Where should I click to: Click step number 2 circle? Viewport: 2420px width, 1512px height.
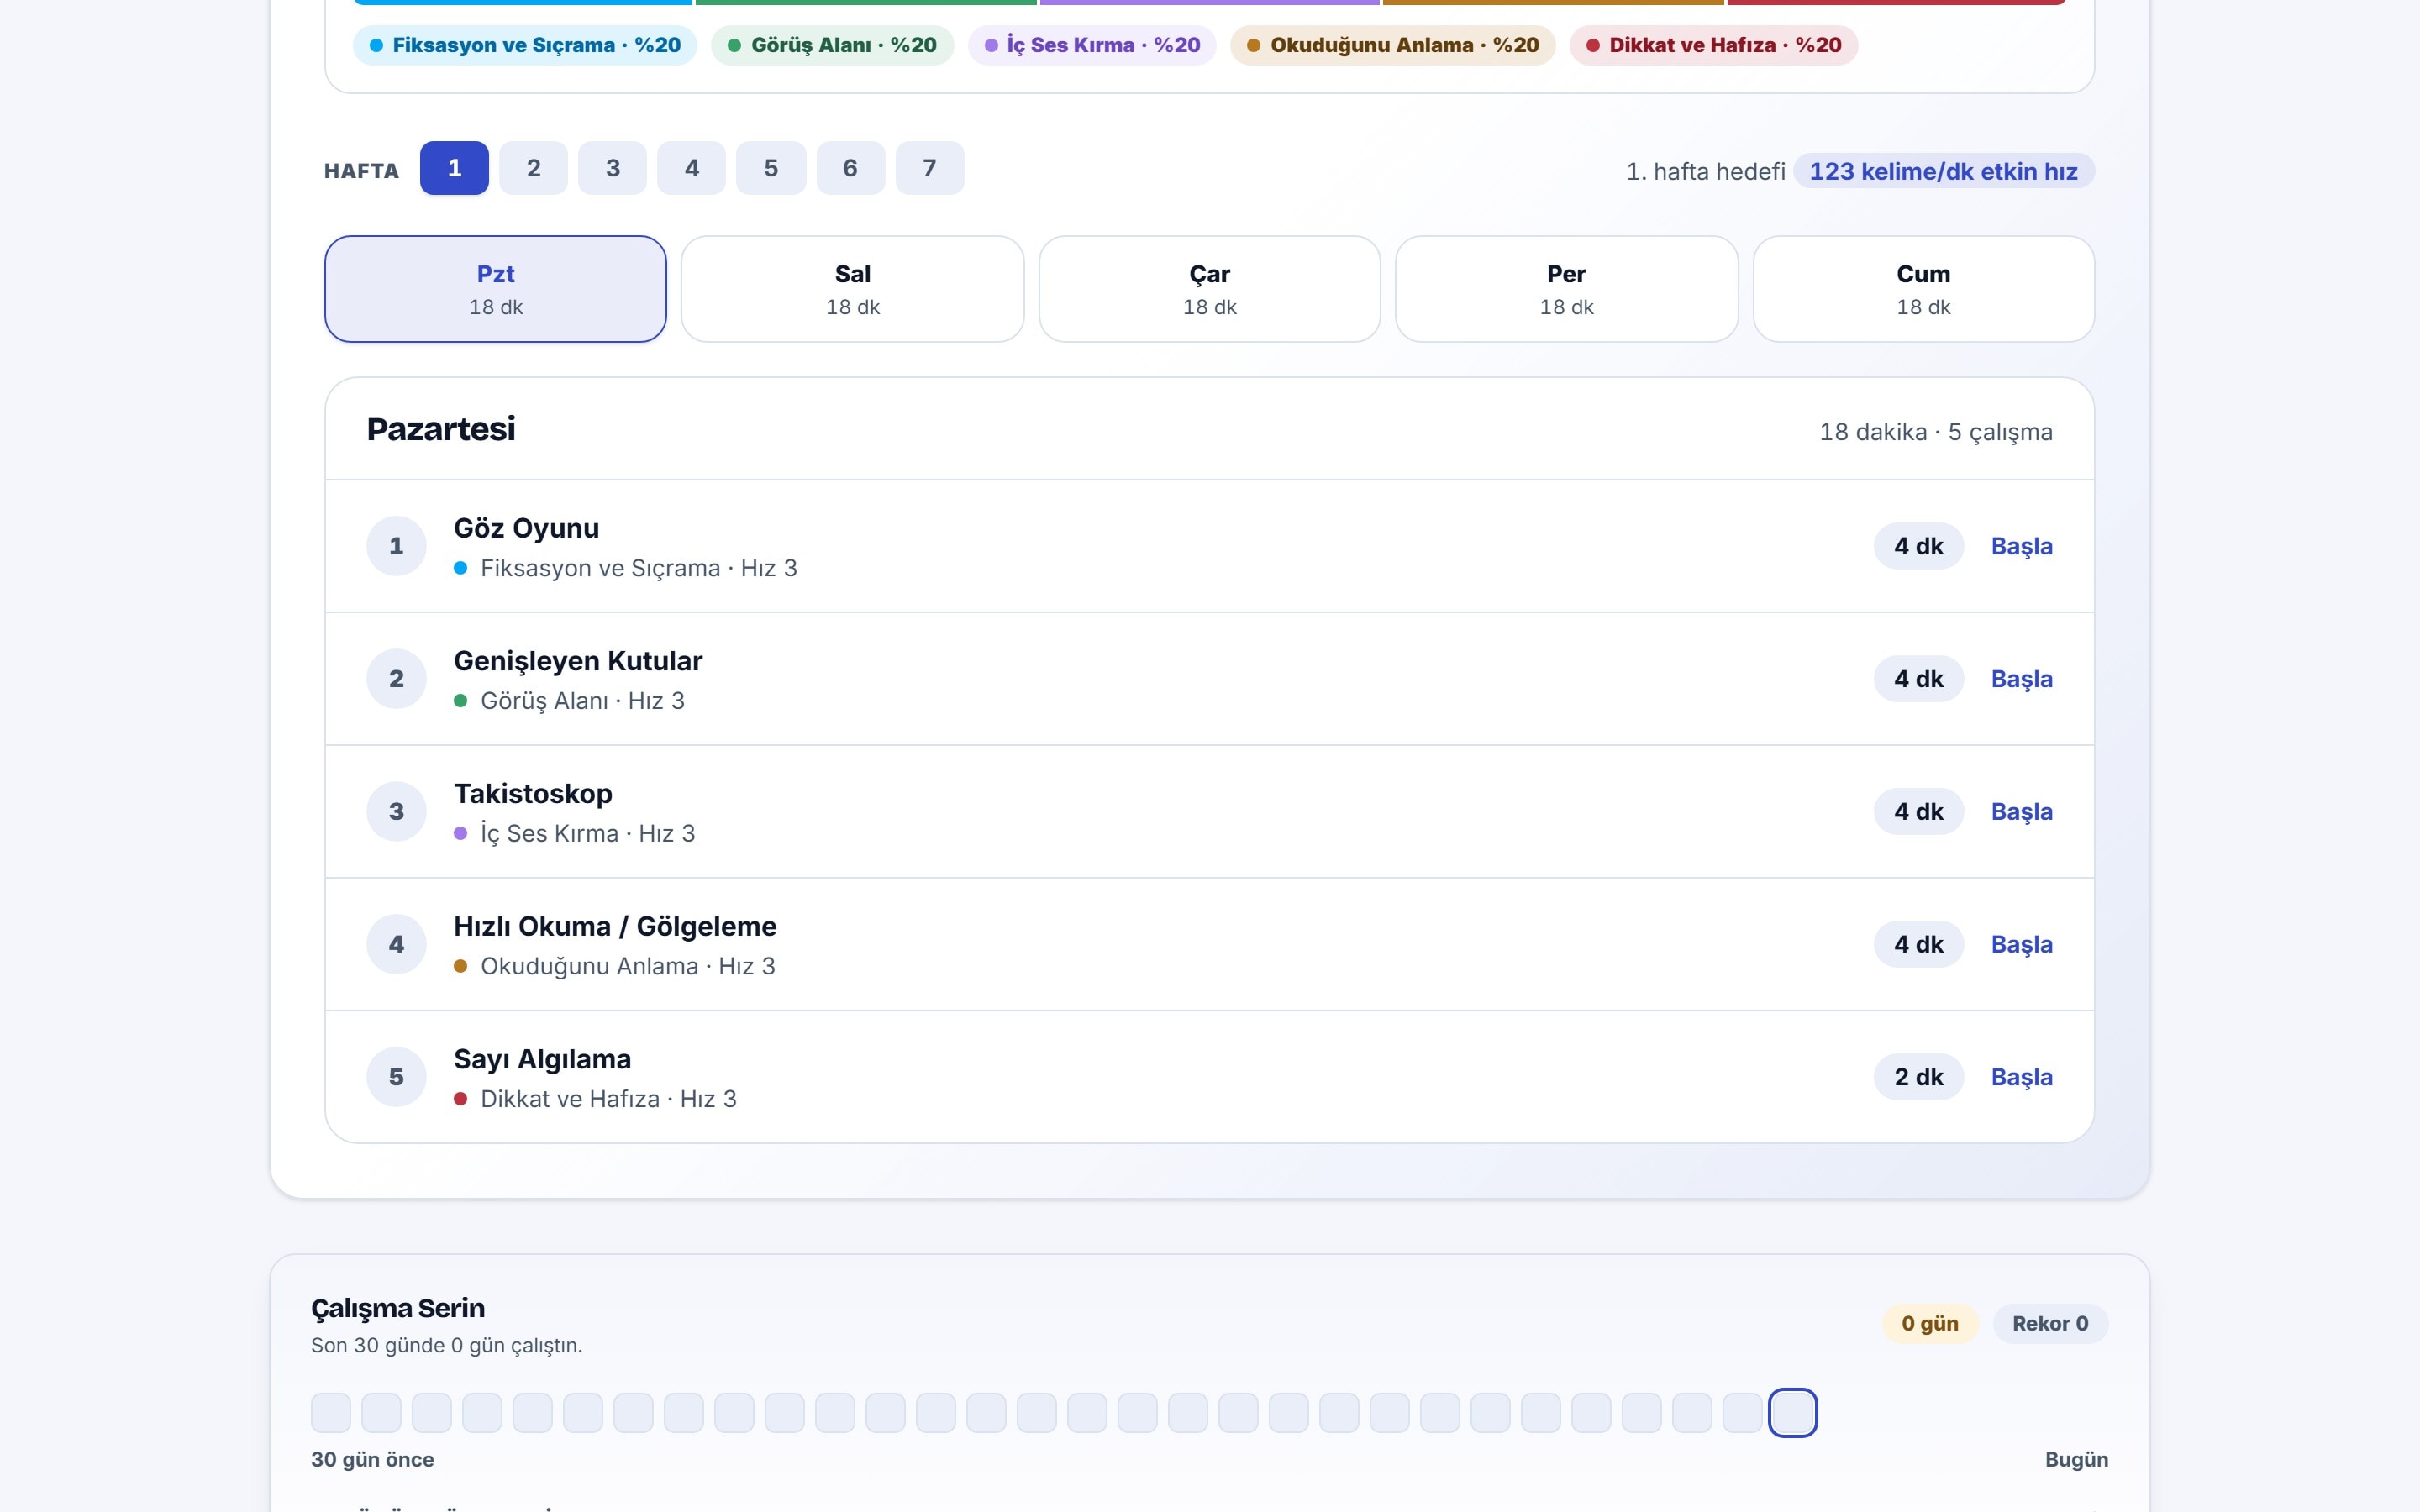[397, 679]
